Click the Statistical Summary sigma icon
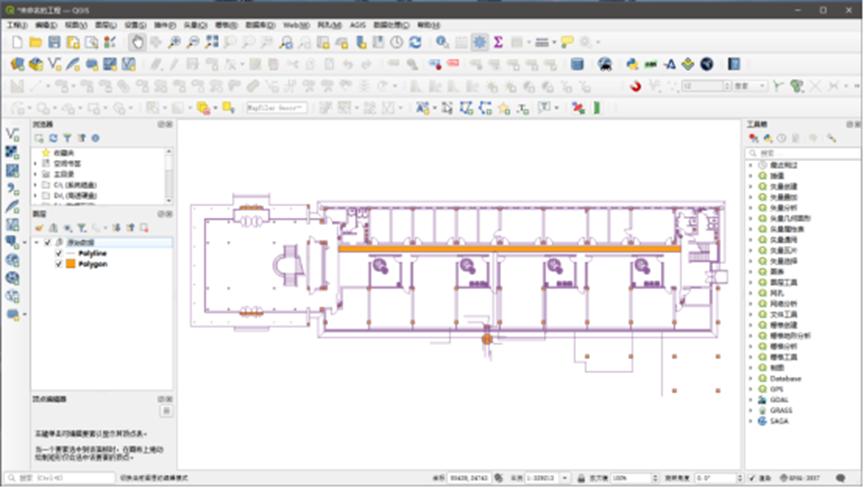864x488 pixels. point(498,42)
